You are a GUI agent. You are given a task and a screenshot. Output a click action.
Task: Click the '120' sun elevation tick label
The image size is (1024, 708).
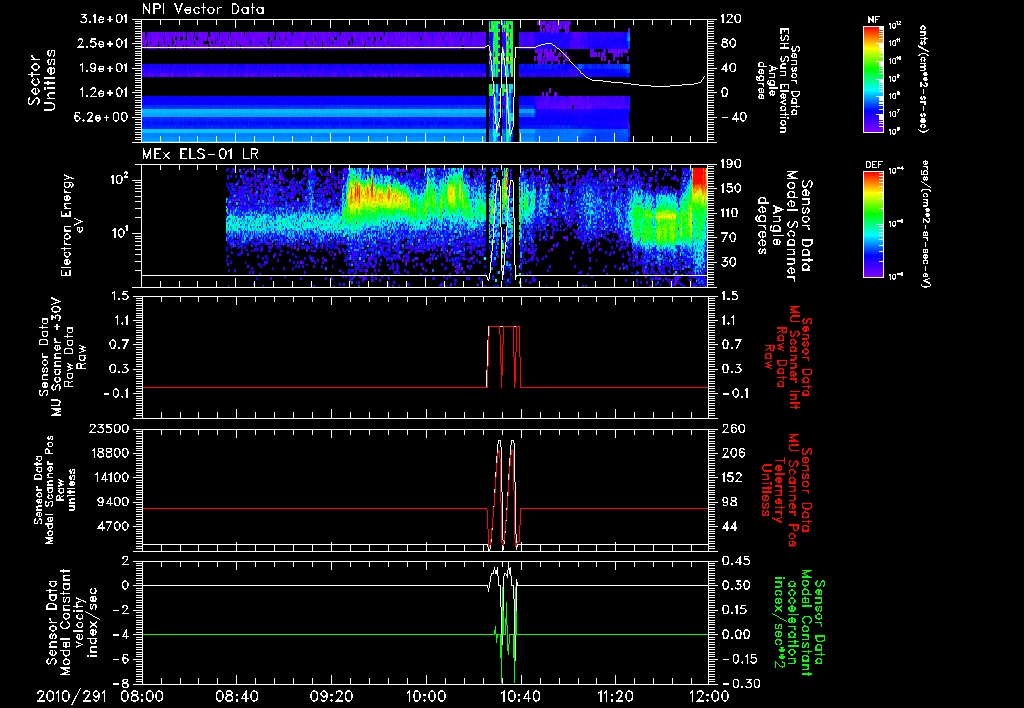[x=731, y=19]
